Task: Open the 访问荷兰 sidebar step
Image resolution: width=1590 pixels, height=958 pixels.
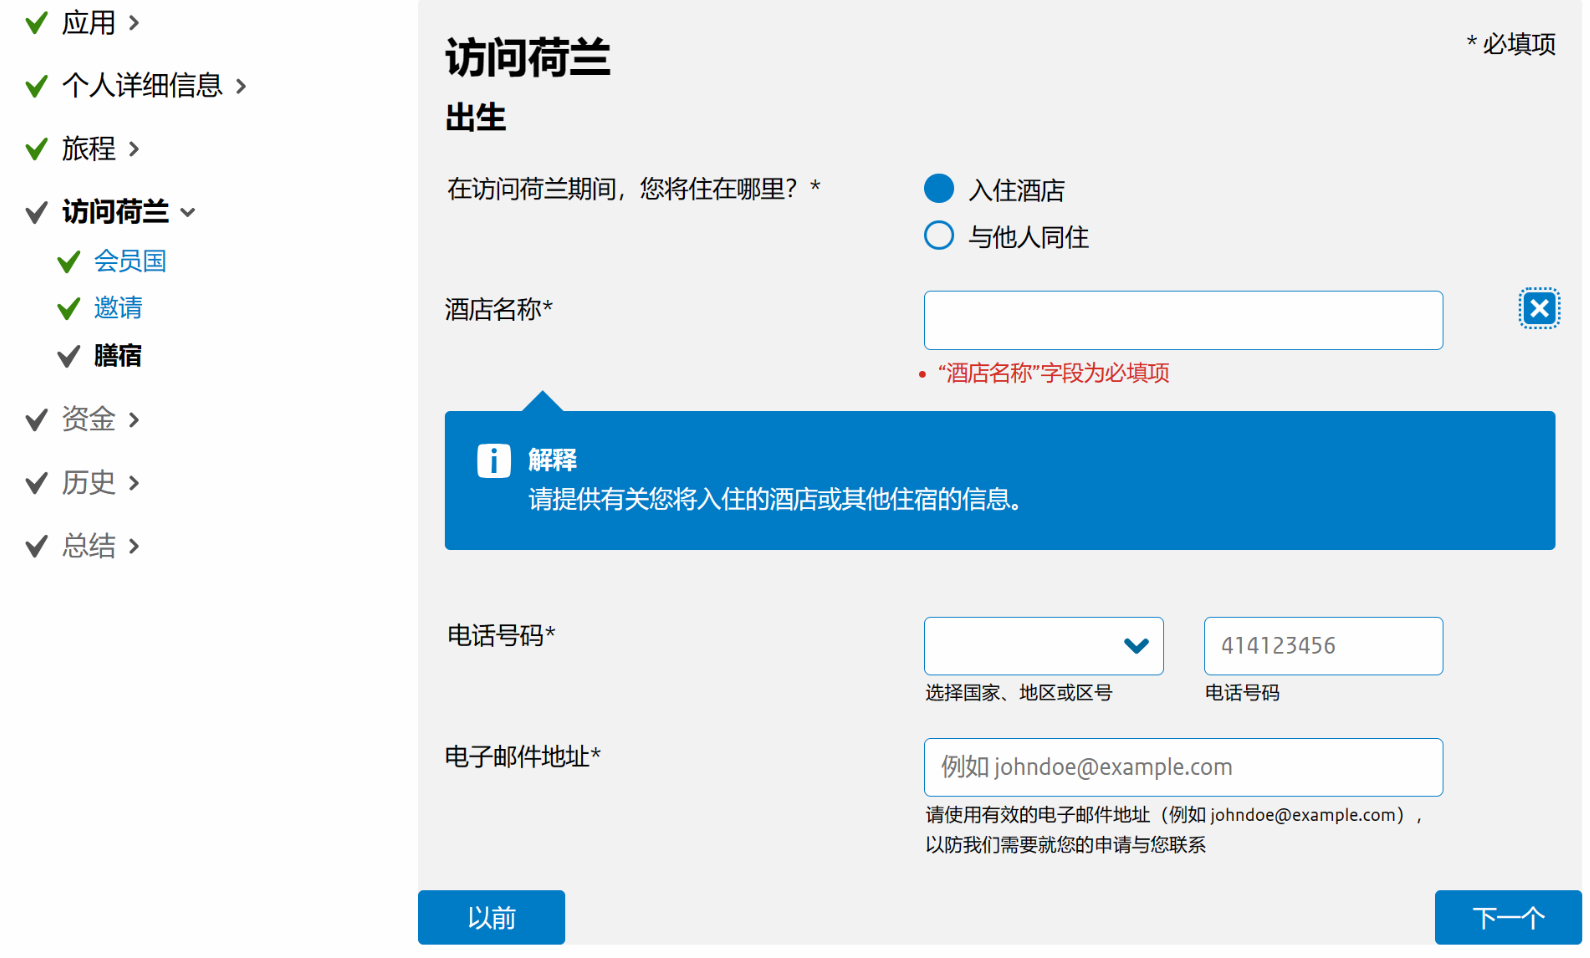Action: click(x=116, y=212)
